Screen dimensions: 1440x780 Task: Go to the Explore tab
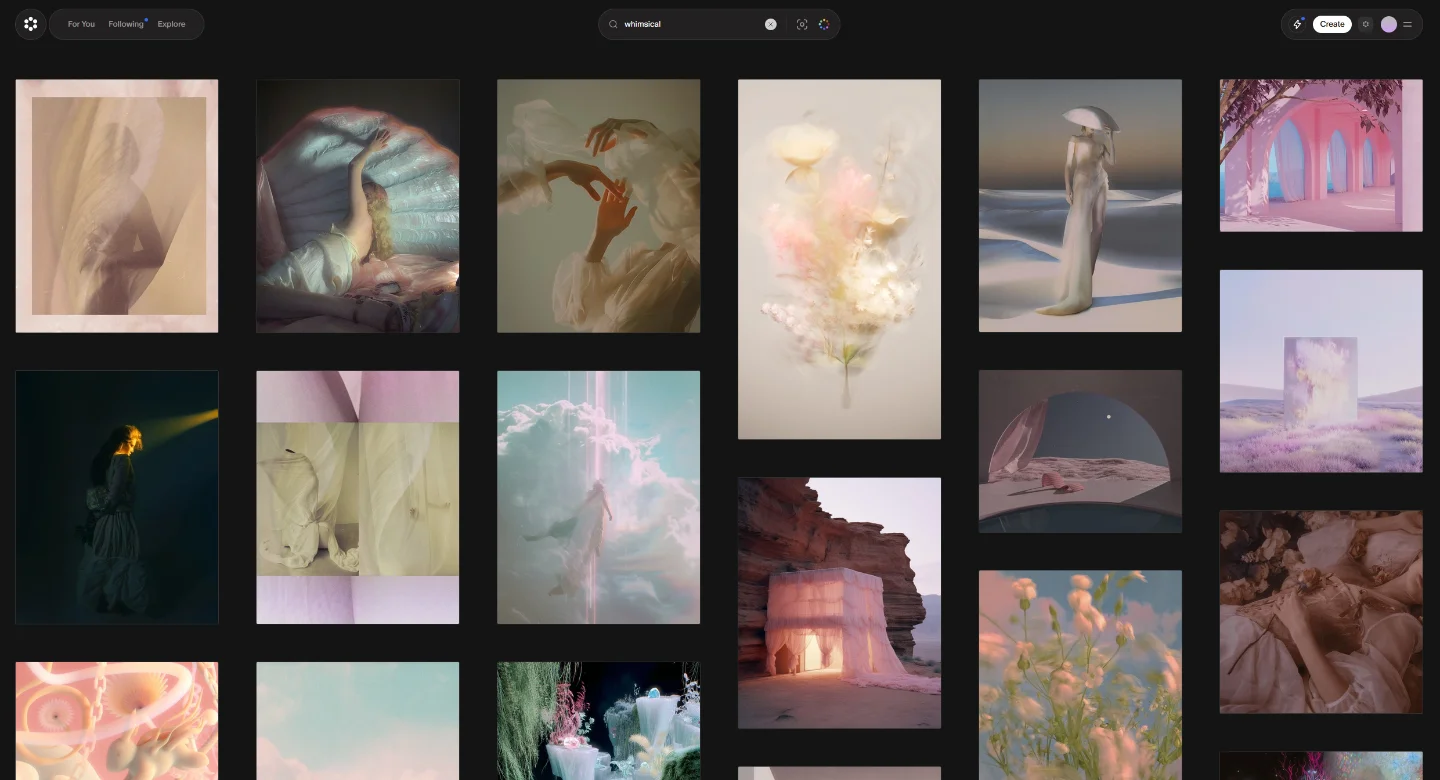[x=171, y=24]
